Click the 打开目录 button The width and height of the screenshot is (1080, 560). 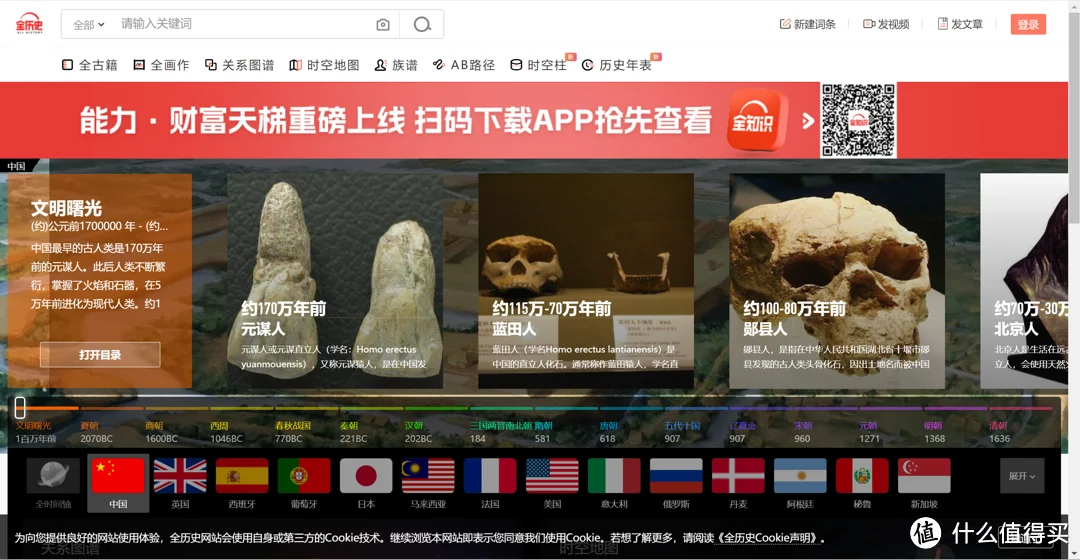(x=100, y=355)
